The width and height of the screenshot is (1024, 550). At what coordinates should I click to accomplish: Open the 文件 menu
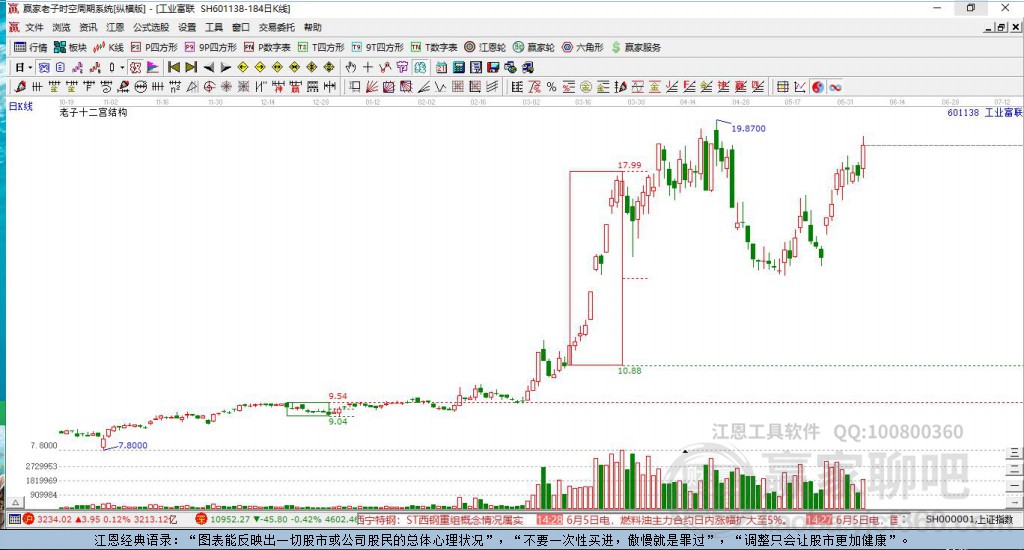pyautogui.click(x=34, y=27)
